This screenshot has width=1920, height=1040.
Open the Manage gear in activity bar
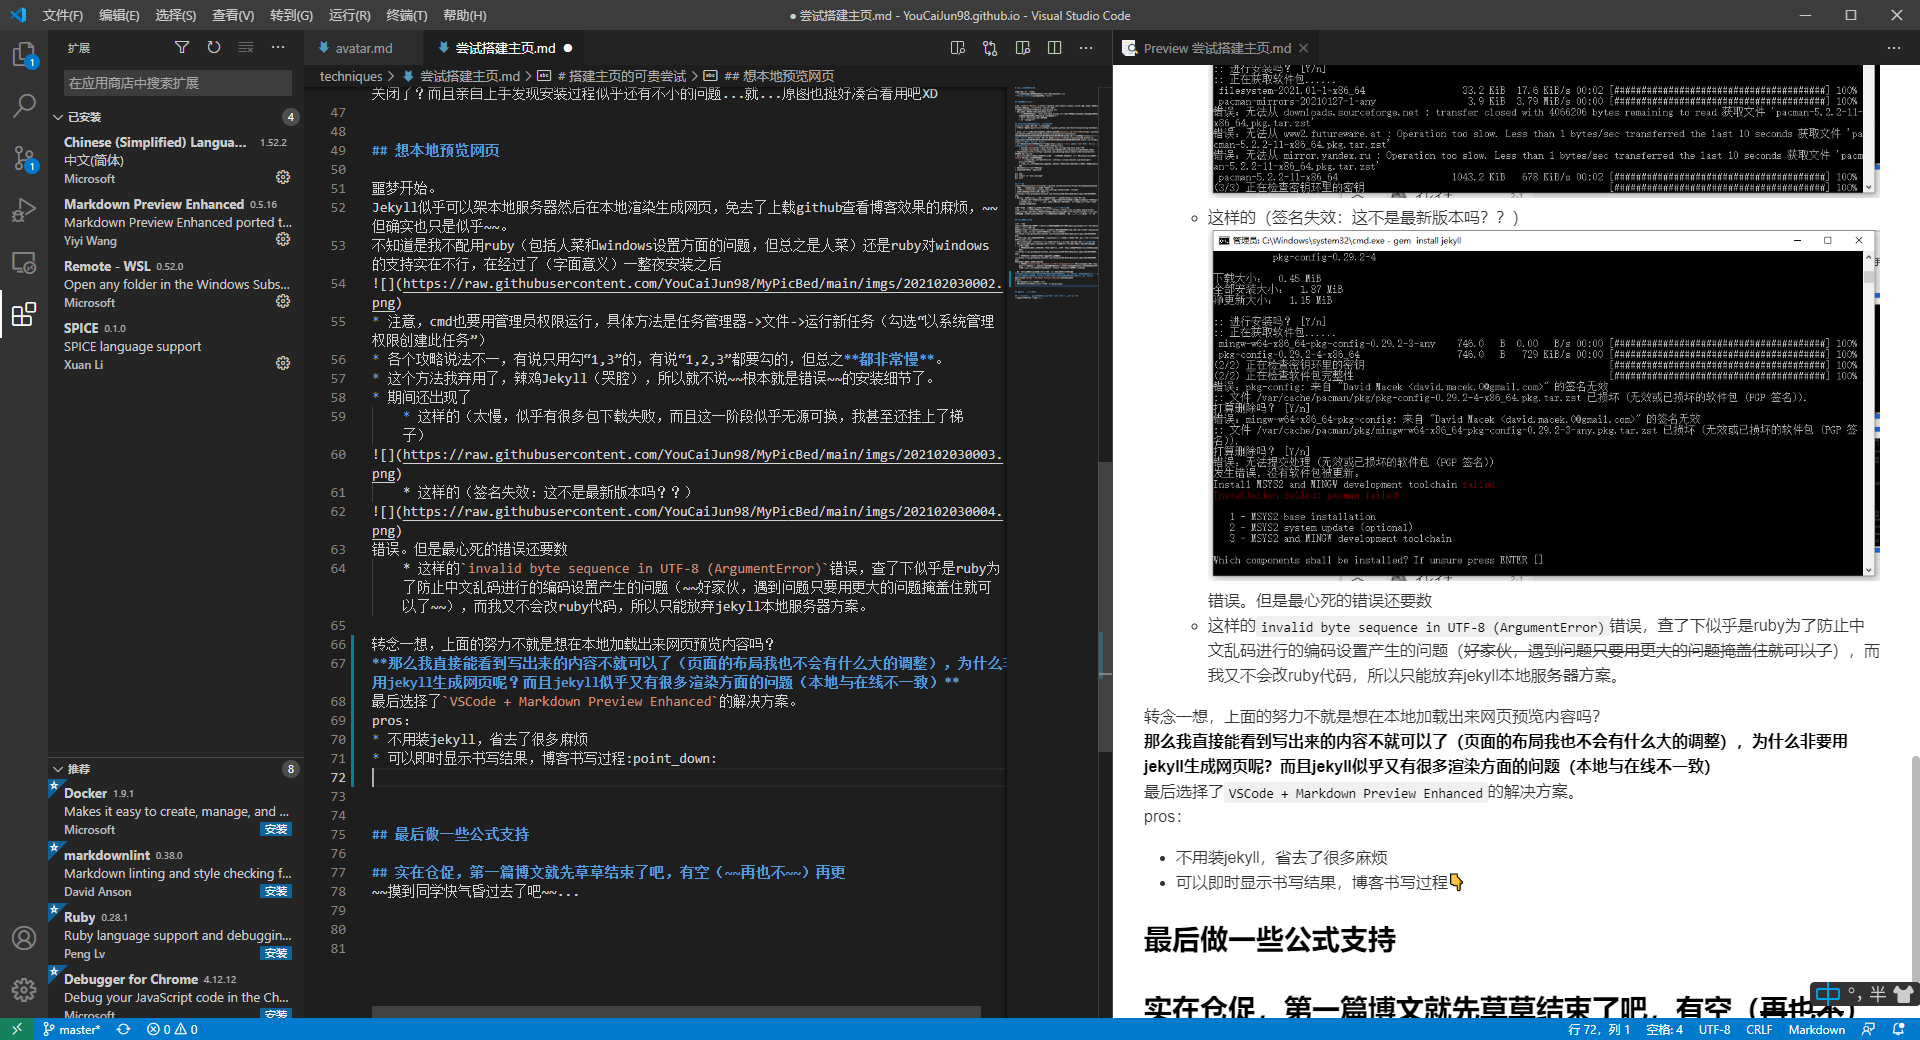click(x=24, y=990)
